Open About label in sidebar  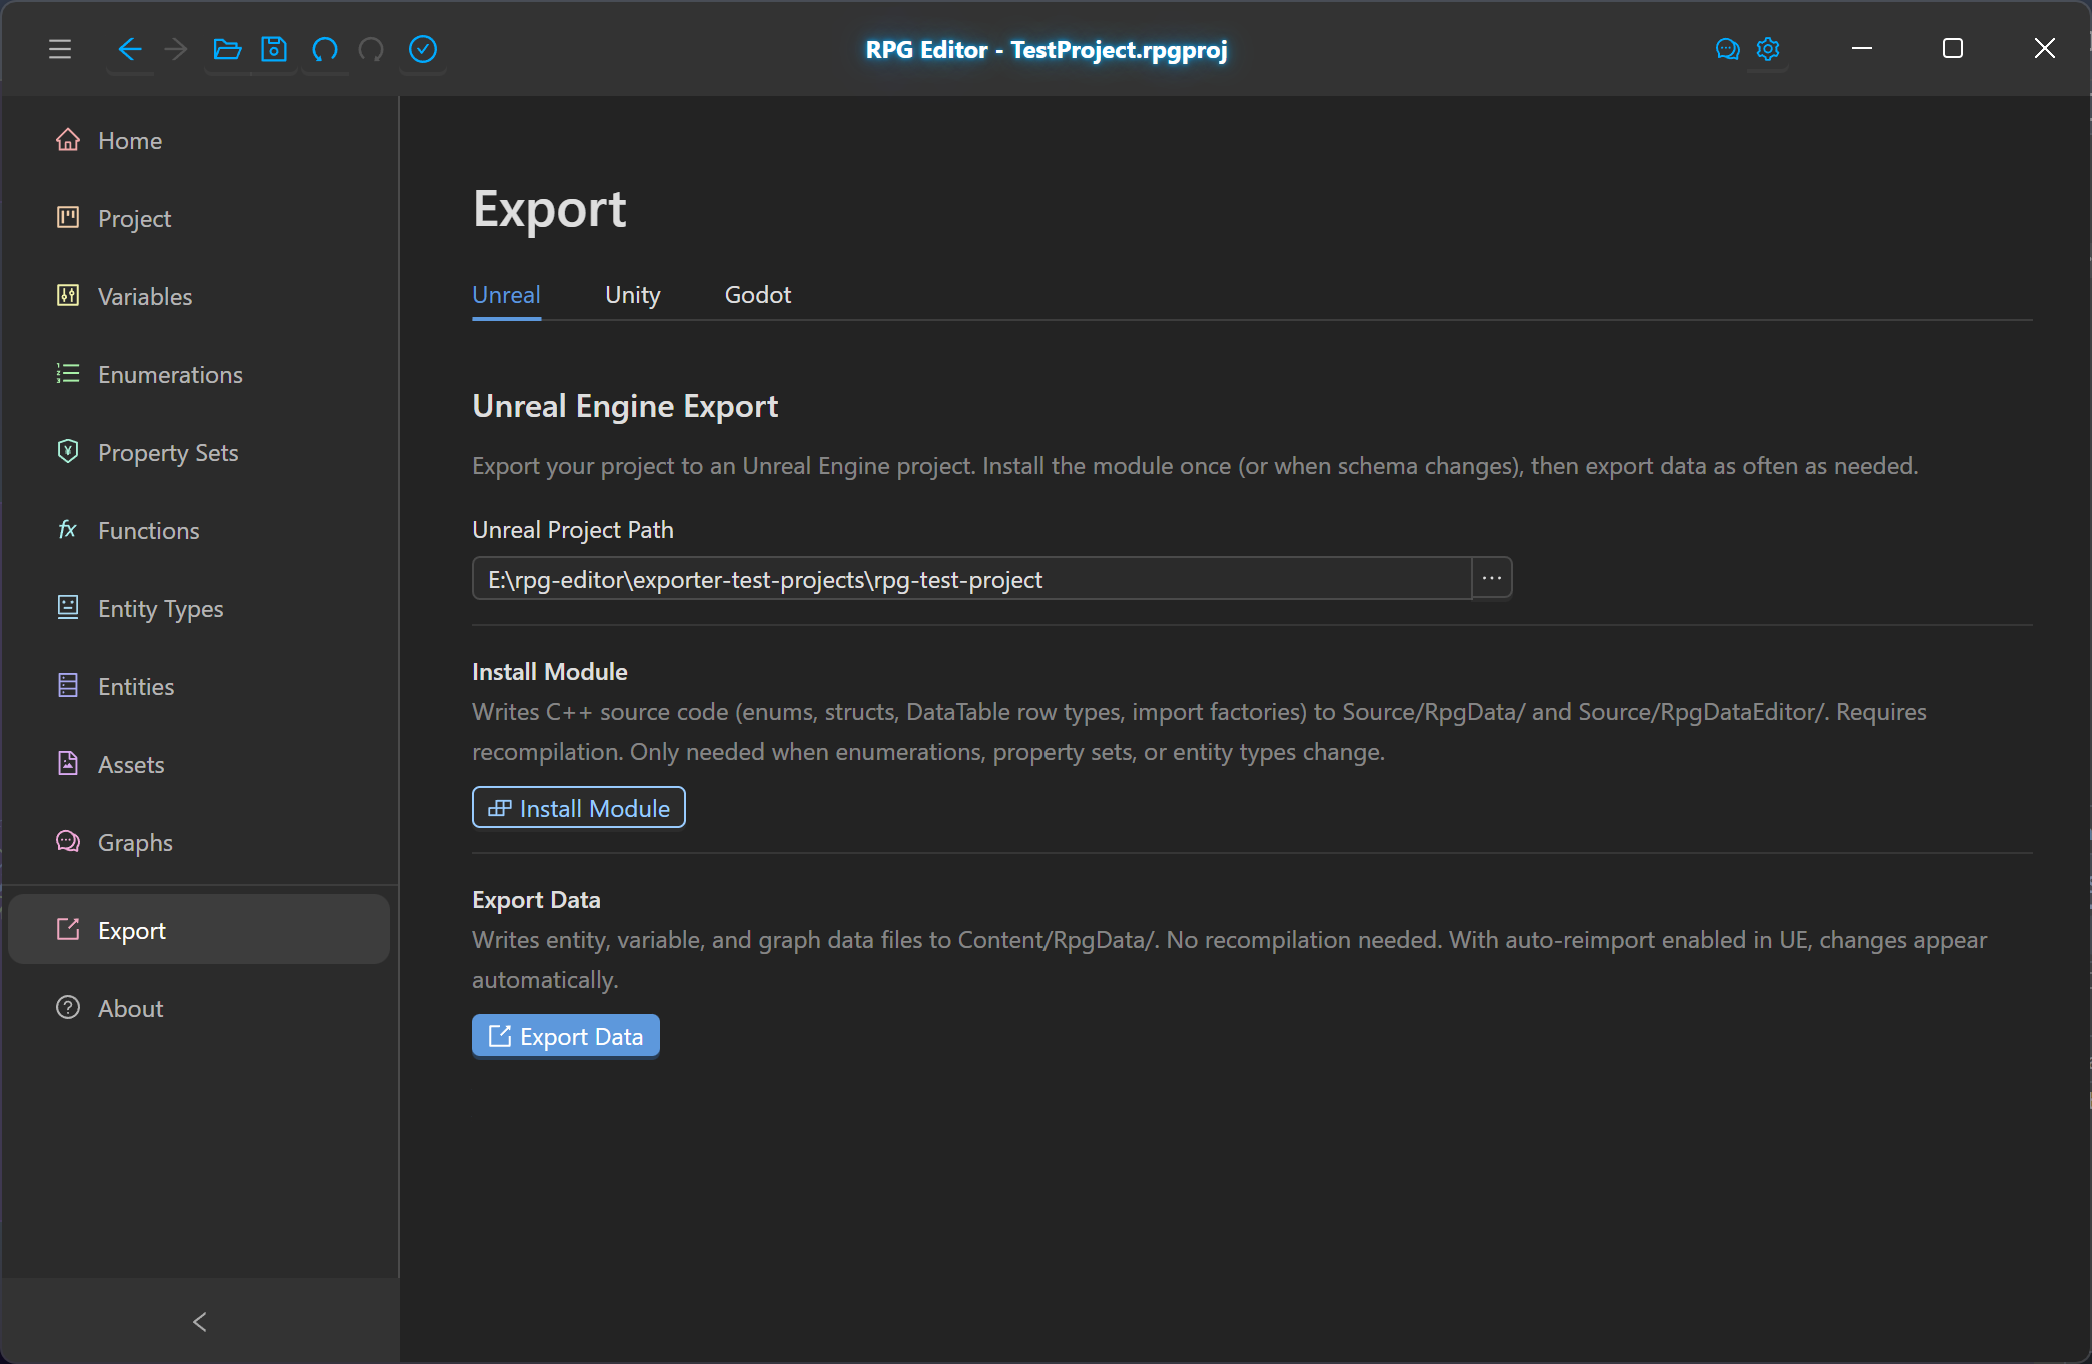pyautogui.click(x=130, y=1009)
